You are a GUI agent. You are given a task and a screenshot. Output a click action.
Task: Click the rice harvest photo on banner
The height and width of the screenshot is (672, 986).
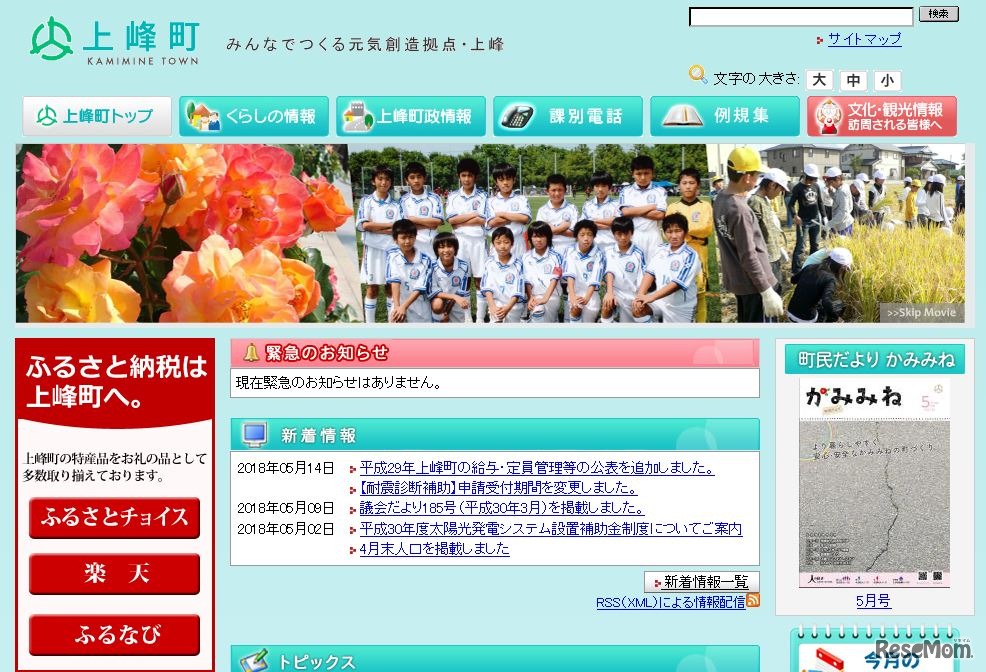(x=836, y=233)
